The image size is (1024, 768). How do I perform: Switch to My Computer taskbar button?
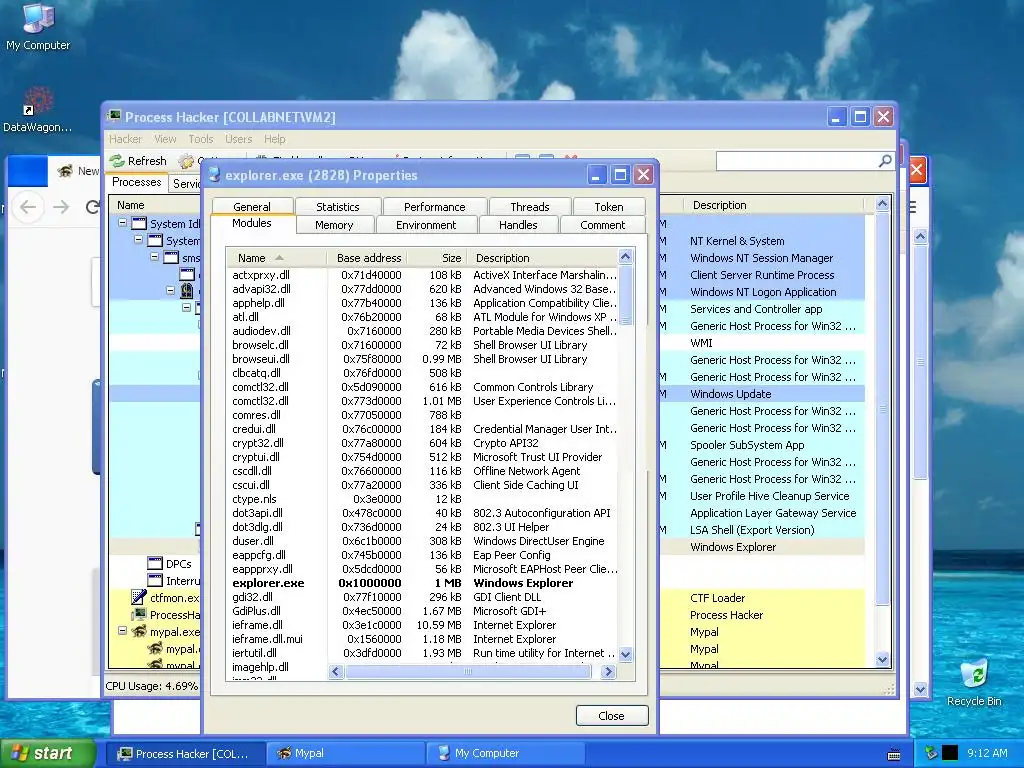(507, 753)
